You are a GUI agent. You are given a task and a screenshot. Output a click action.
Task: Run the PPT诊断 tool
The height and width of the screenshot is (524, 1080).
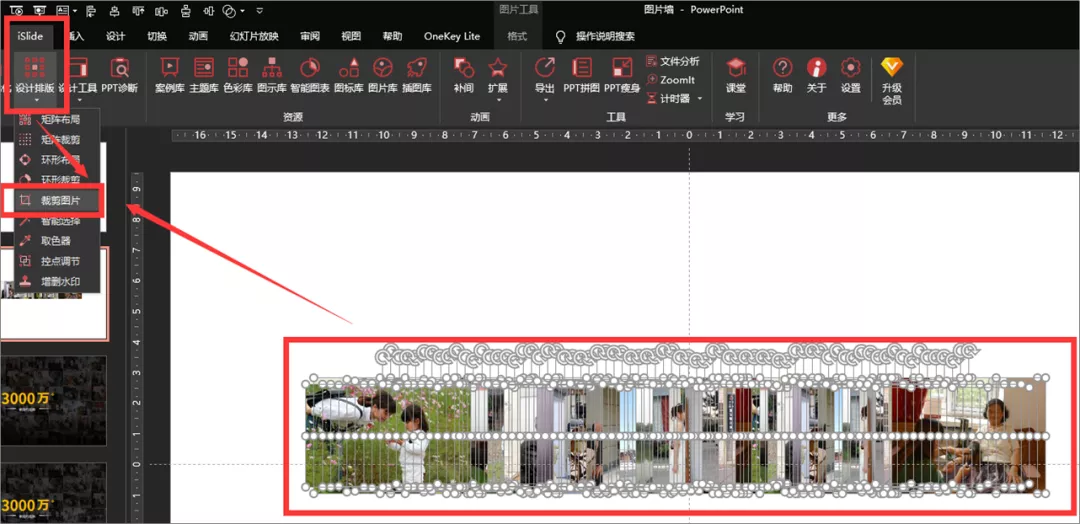(x=120, y=76)
